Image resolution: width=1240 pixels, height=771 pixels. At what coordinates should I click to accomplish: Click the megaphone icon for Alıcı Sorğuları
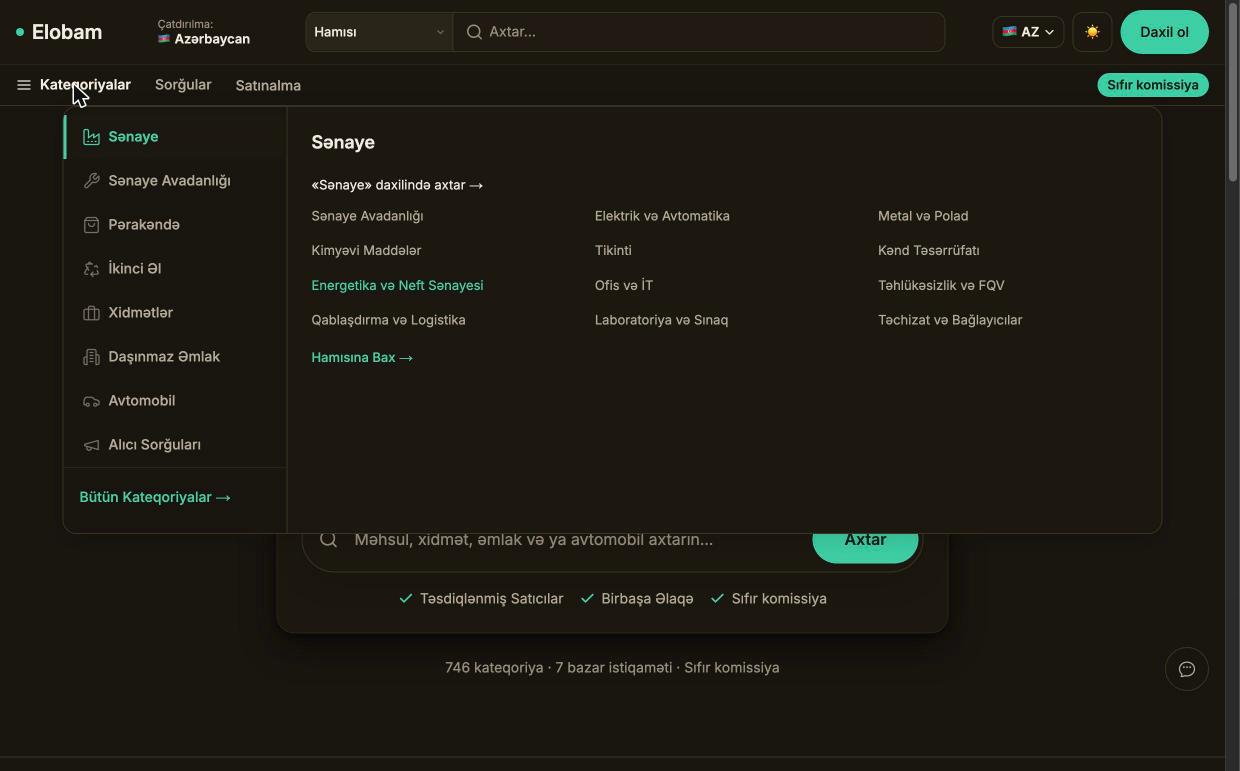pyautogui.click(x=91, y=445)
